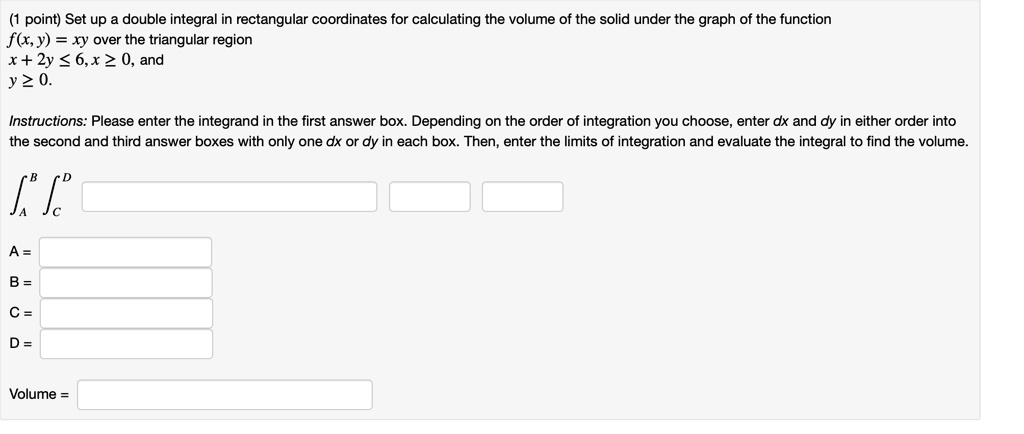This screenshot has width=1024, height=434.
Task: Focus the A = lower limit field
Action: [x=125, y=252]
